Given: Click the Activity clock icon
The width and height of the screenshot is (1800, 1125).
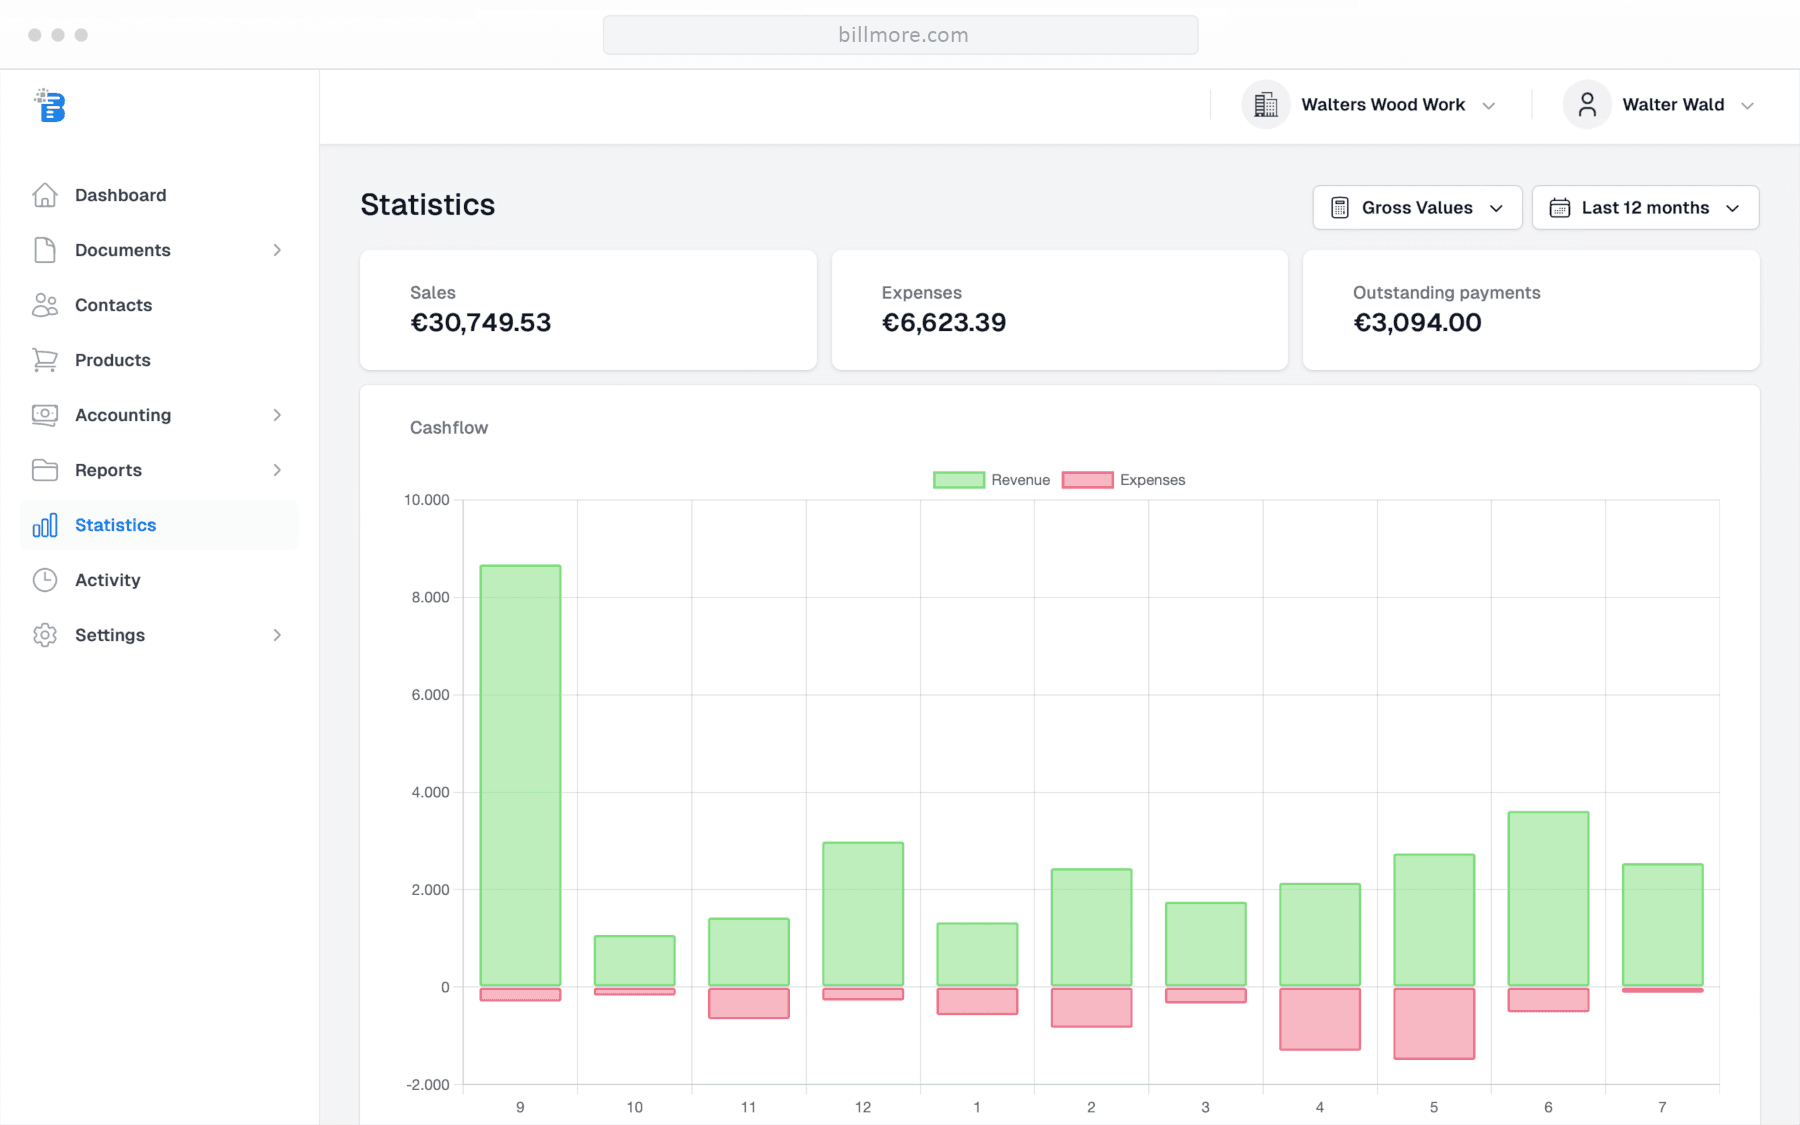Looking at the screenshot, I should pyautogui.click(x=45, y=580).
